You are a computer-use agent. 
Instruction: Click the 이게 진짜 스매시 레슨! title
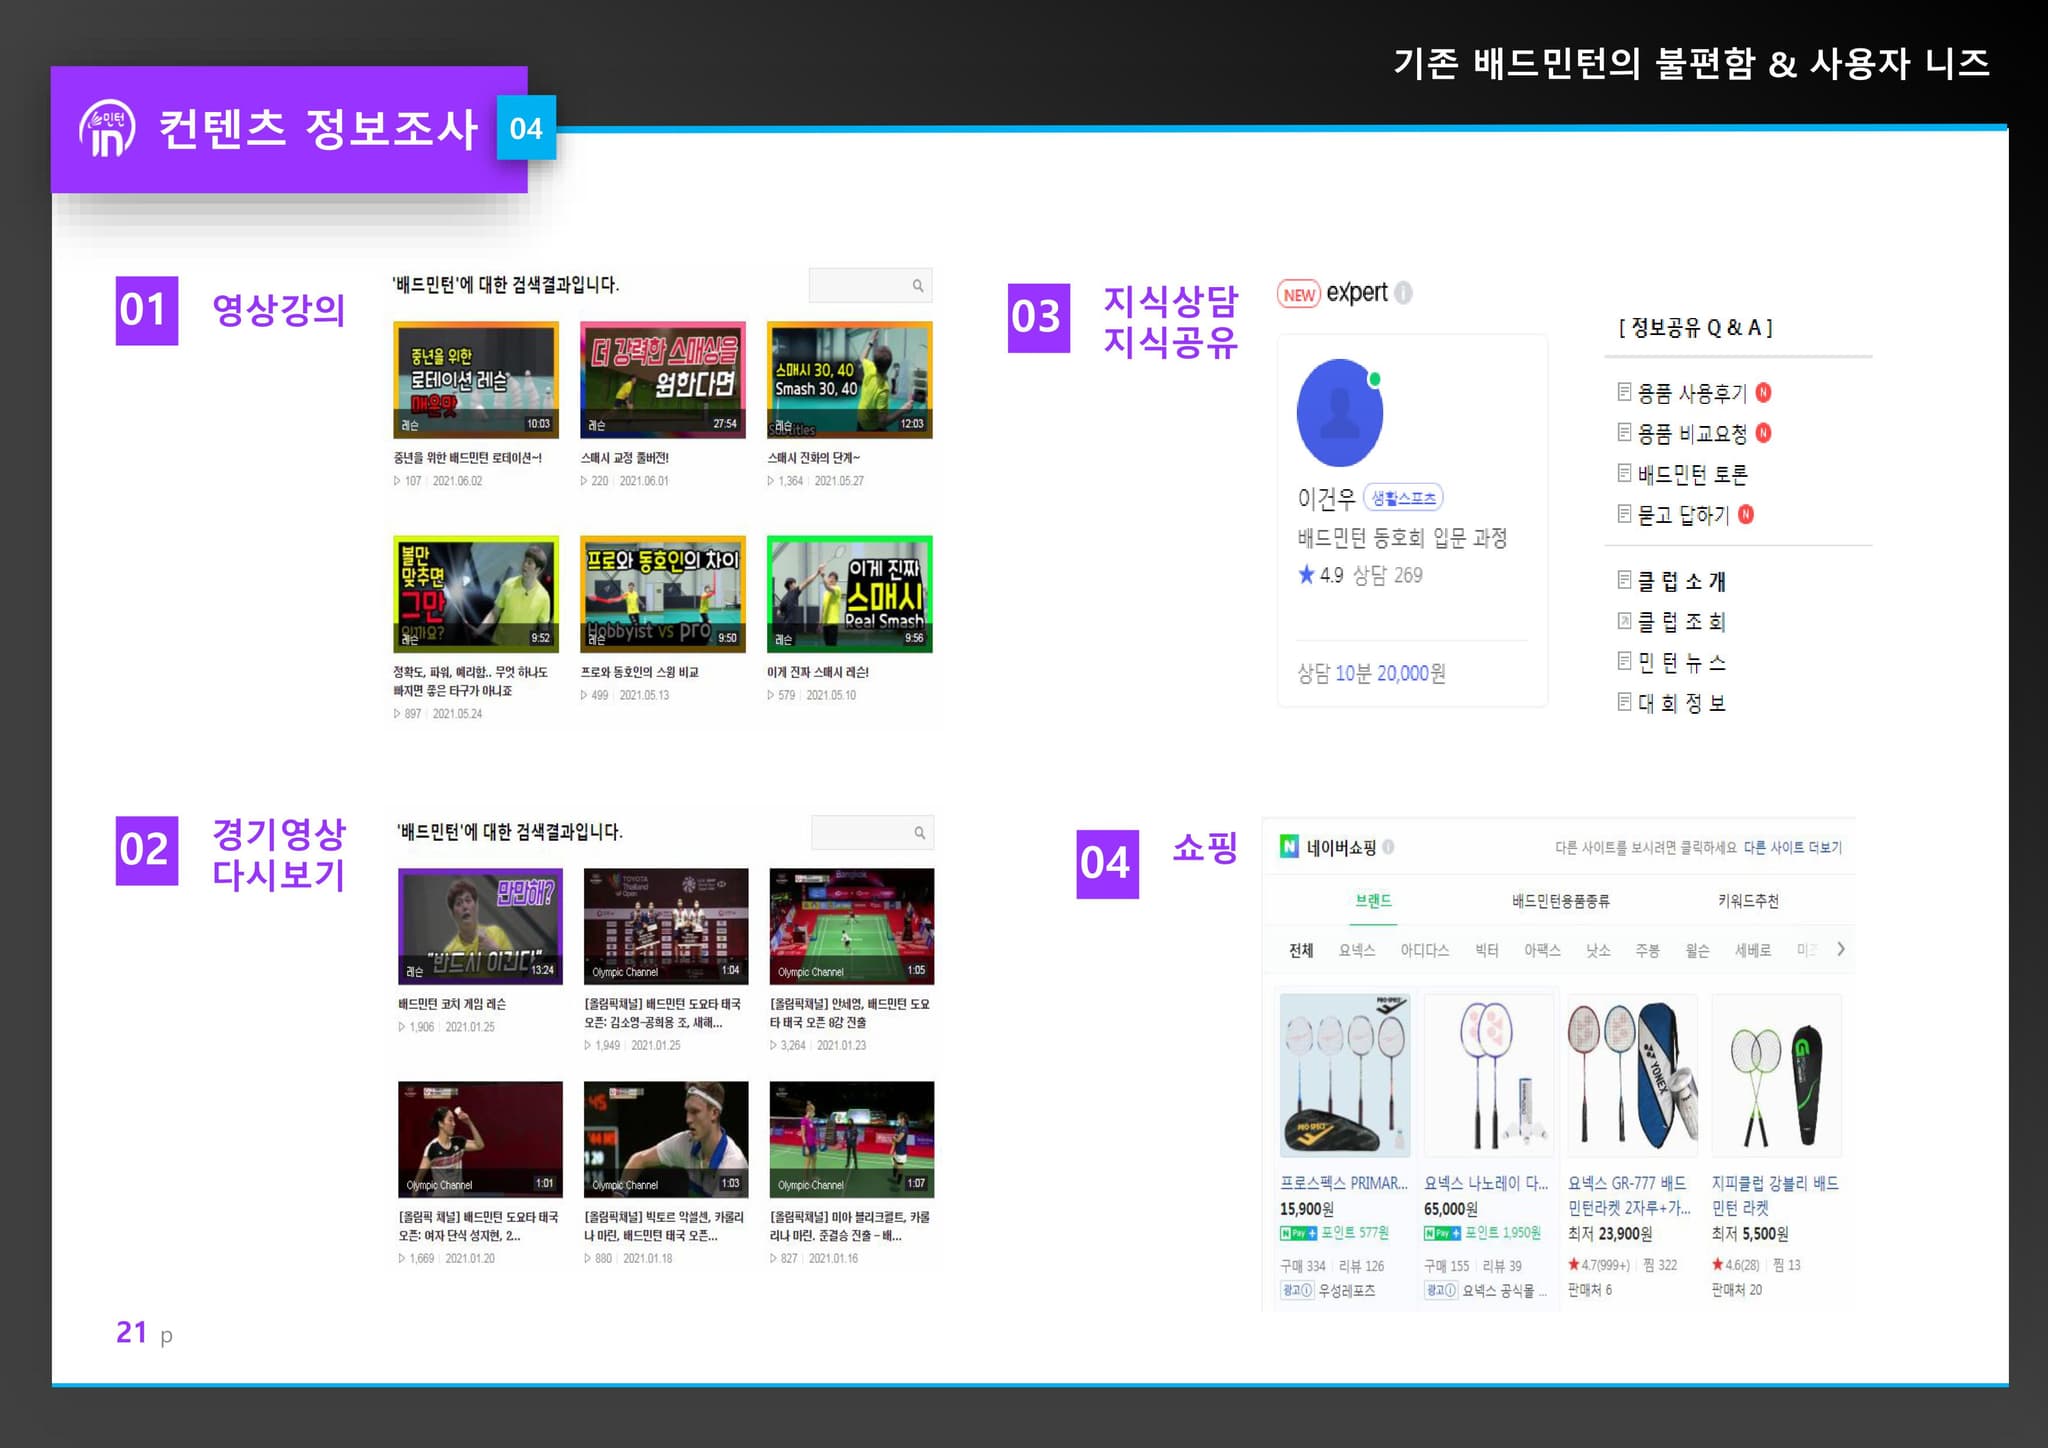818,672
